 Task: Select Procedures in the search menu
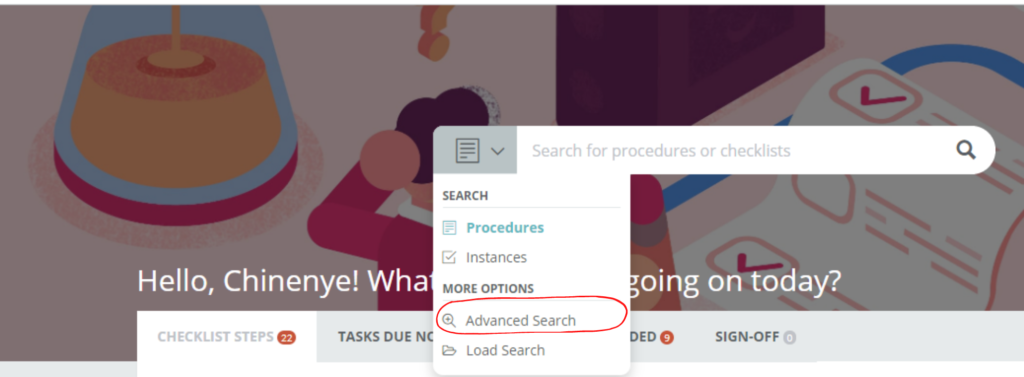(x=505, y=227)
